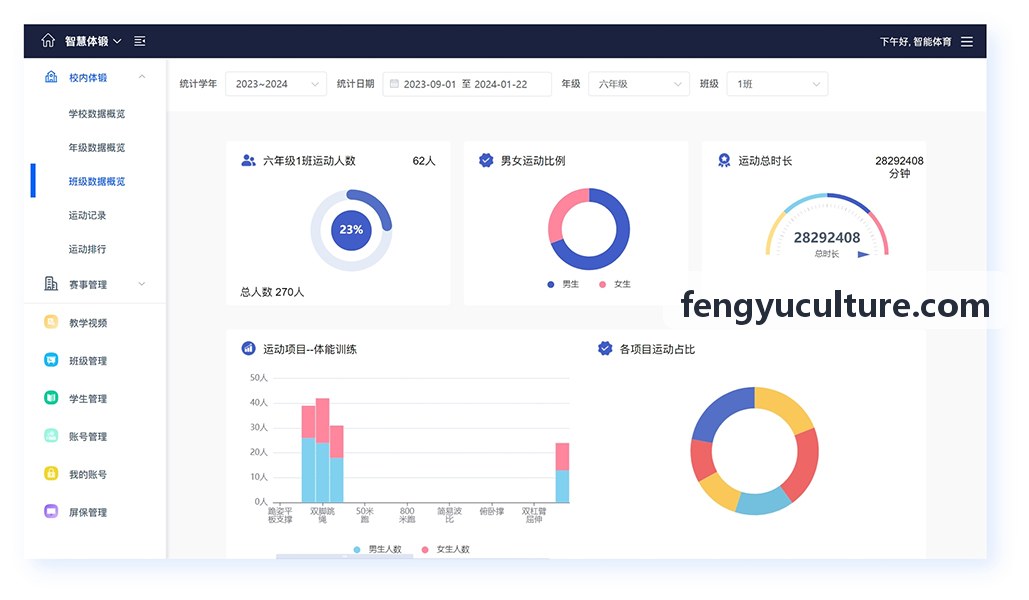
Task: Open the 教学视频 section
Action: click(x=88, y=322)
